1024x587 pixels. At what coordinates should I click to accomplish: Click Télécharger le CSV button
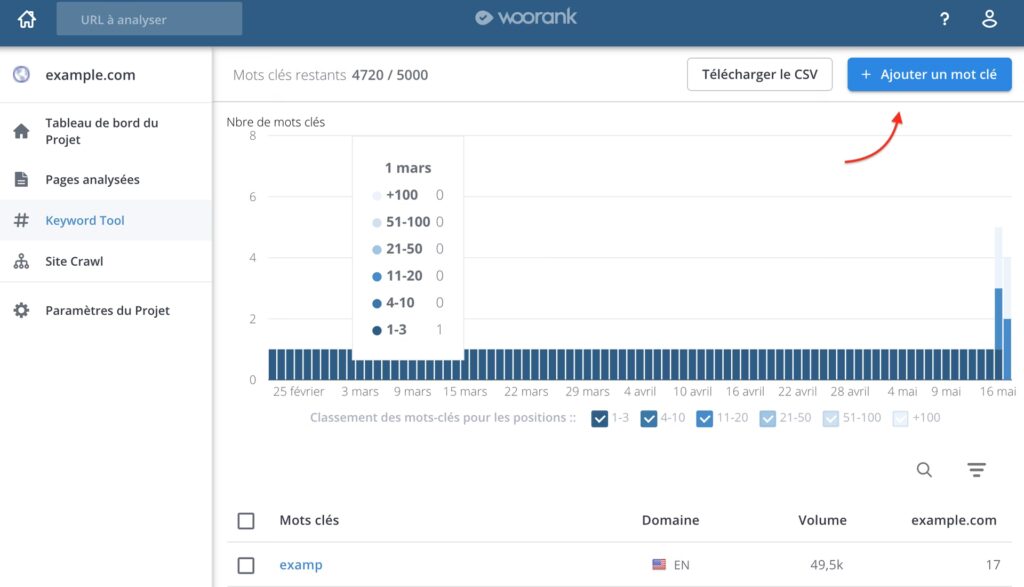click(760, 75)
